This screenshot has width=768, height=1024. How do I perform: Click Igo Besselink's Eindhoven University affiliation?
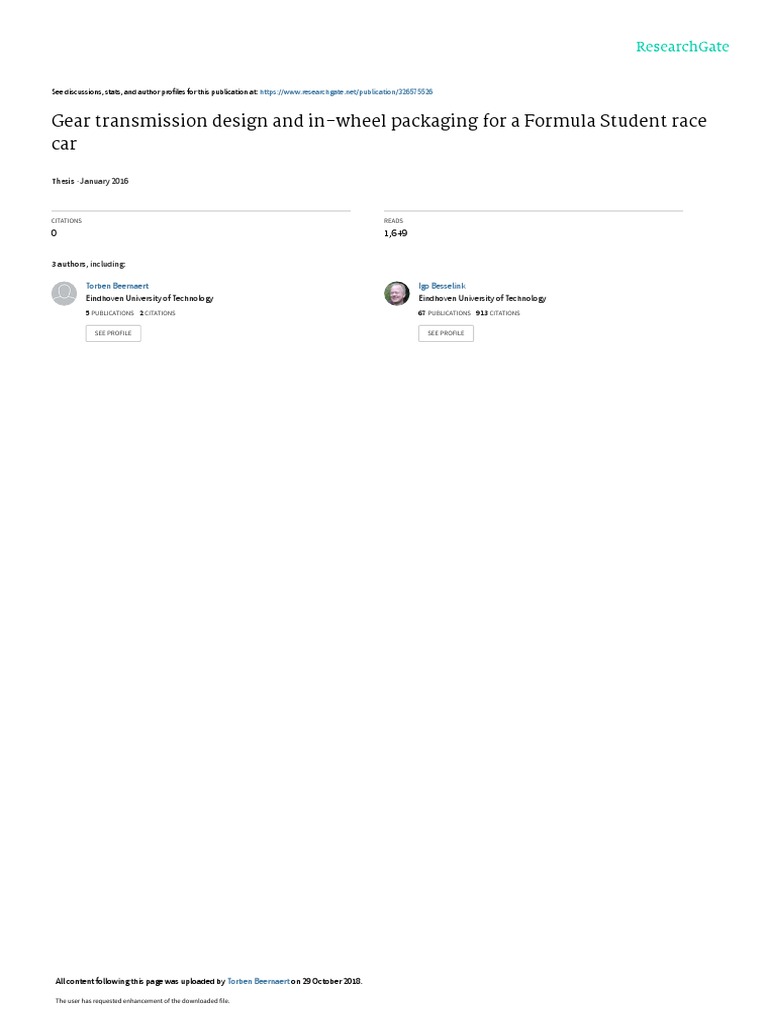click(483, 298)
